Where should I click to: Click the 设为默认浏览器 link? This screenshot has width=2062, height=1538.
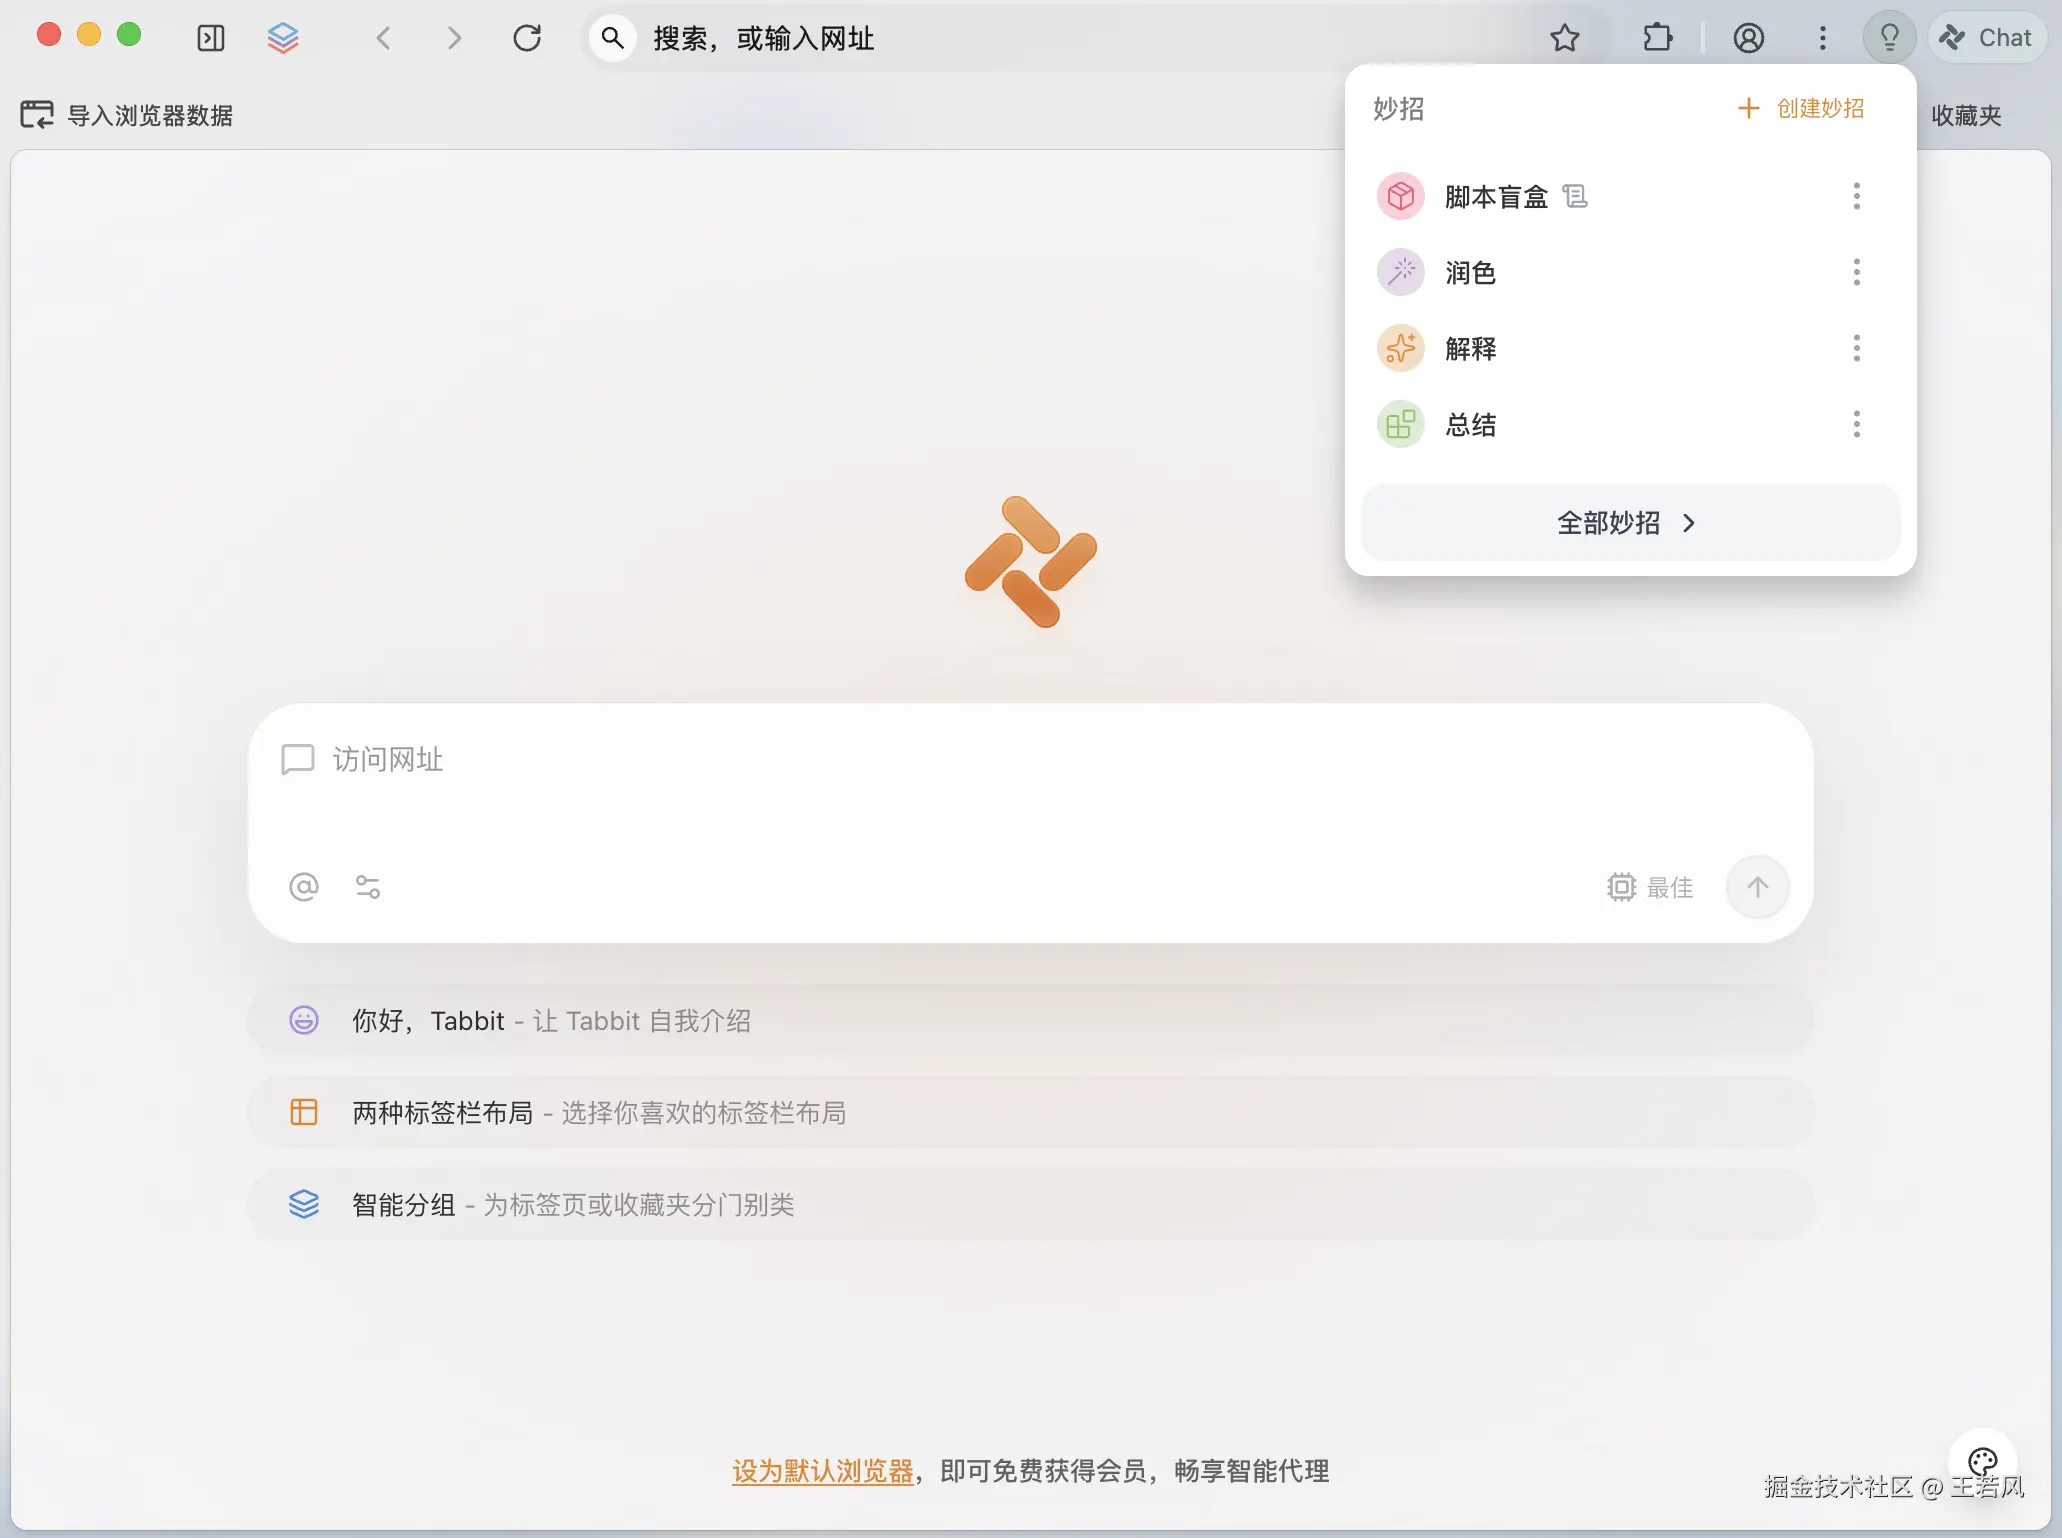[822, 1471]
